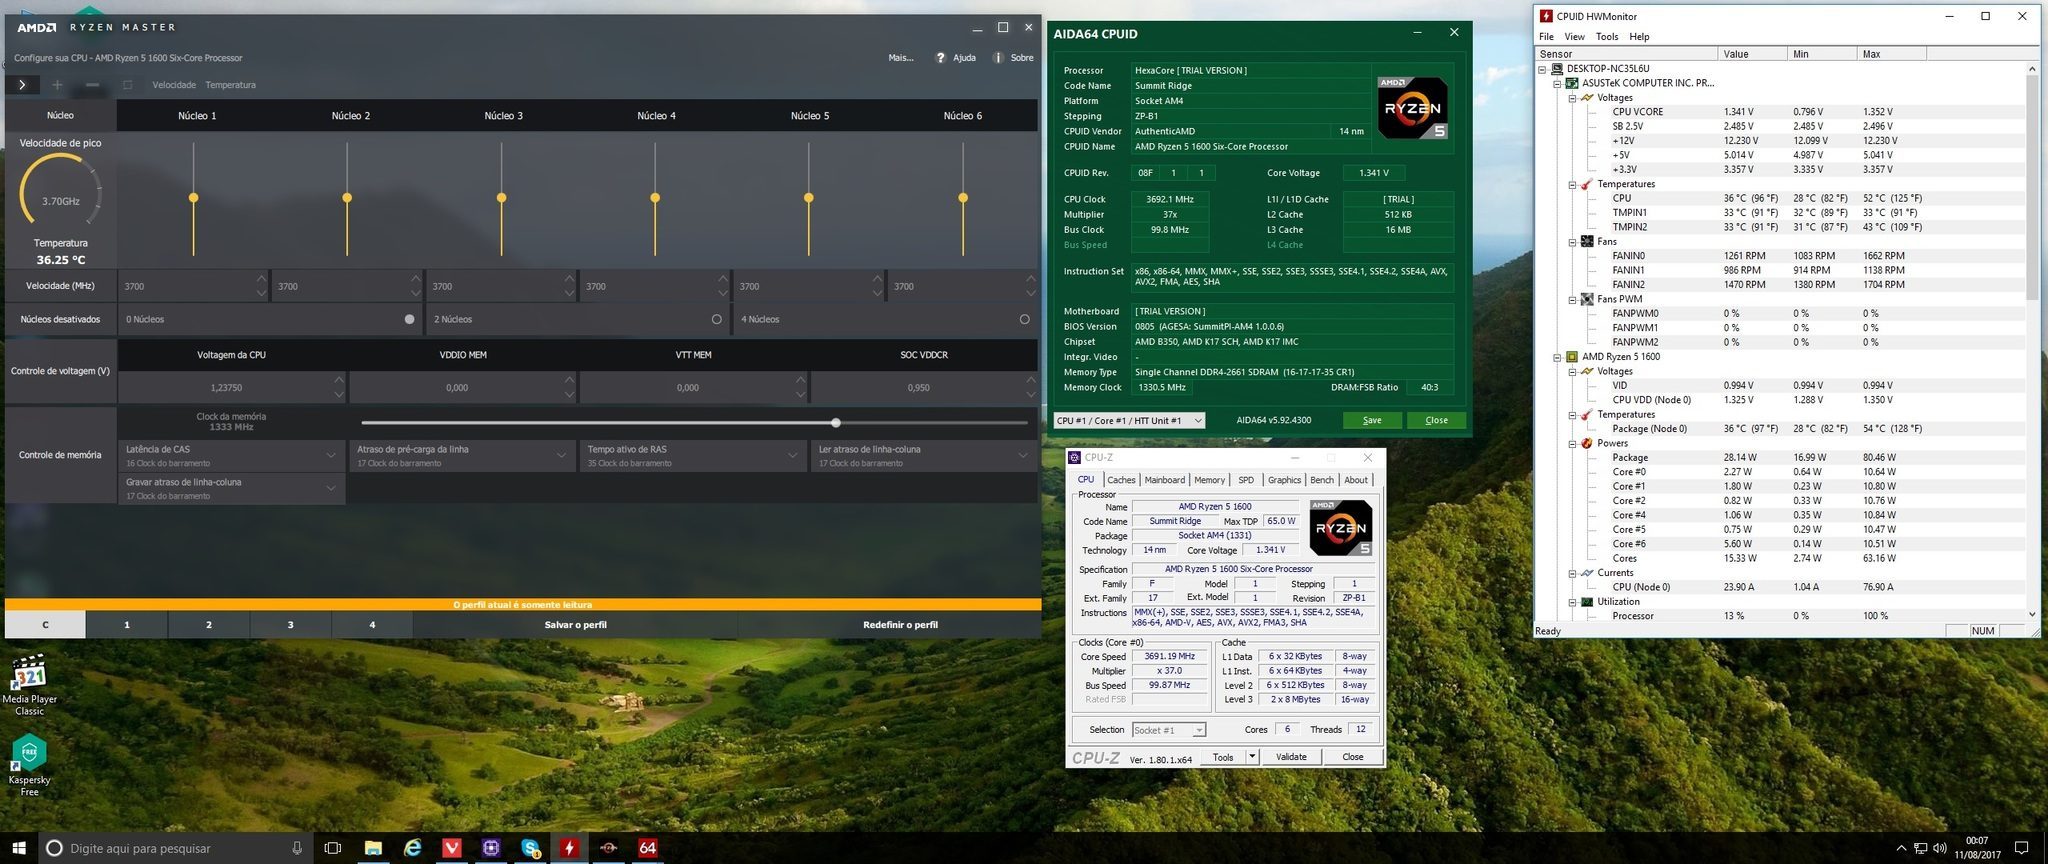
Task: Click Validate in CPU-Z
Action: coord(1291,757)
